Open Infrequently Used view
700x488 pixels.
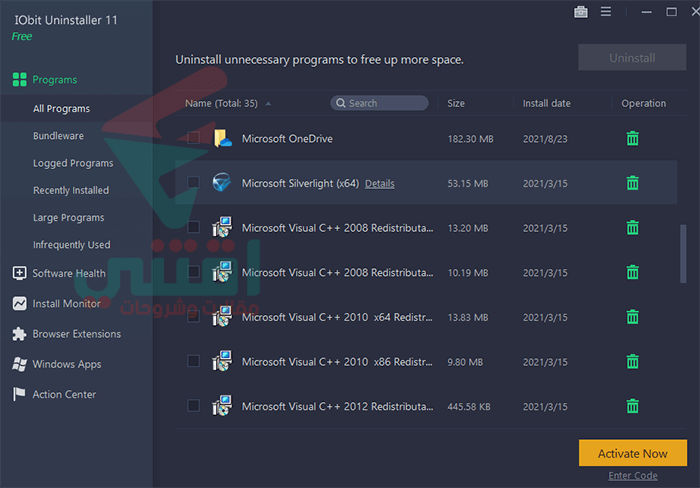(71, 245)
